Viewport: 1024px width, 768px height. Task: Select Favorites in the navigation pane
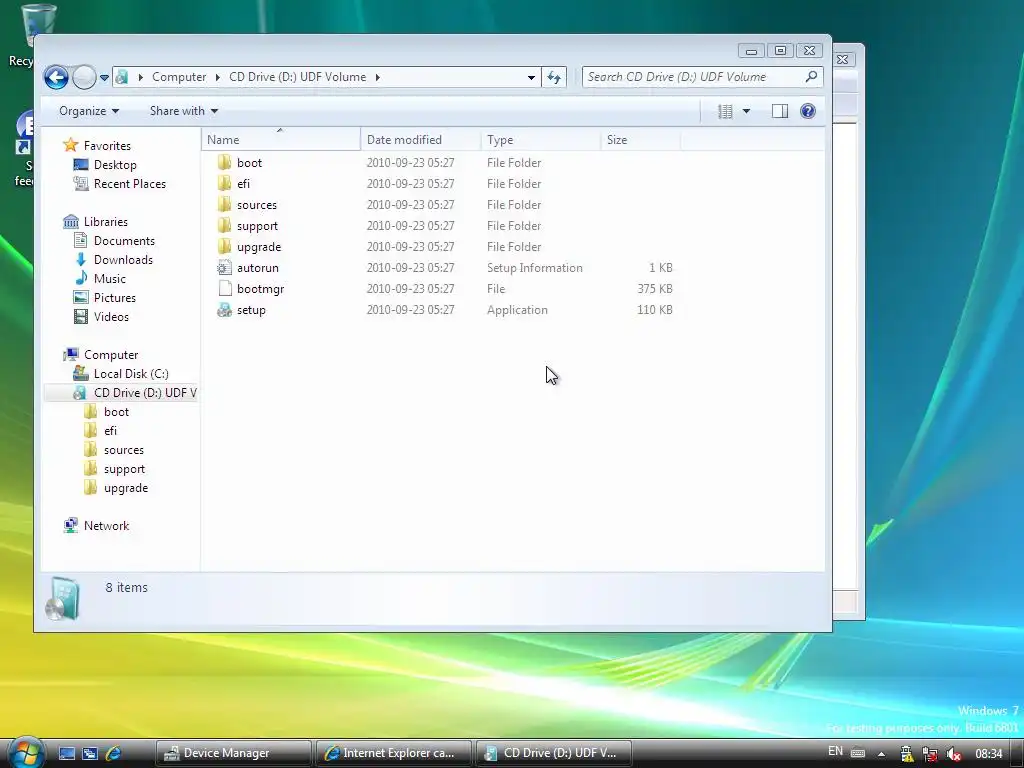tap(107, 146)
